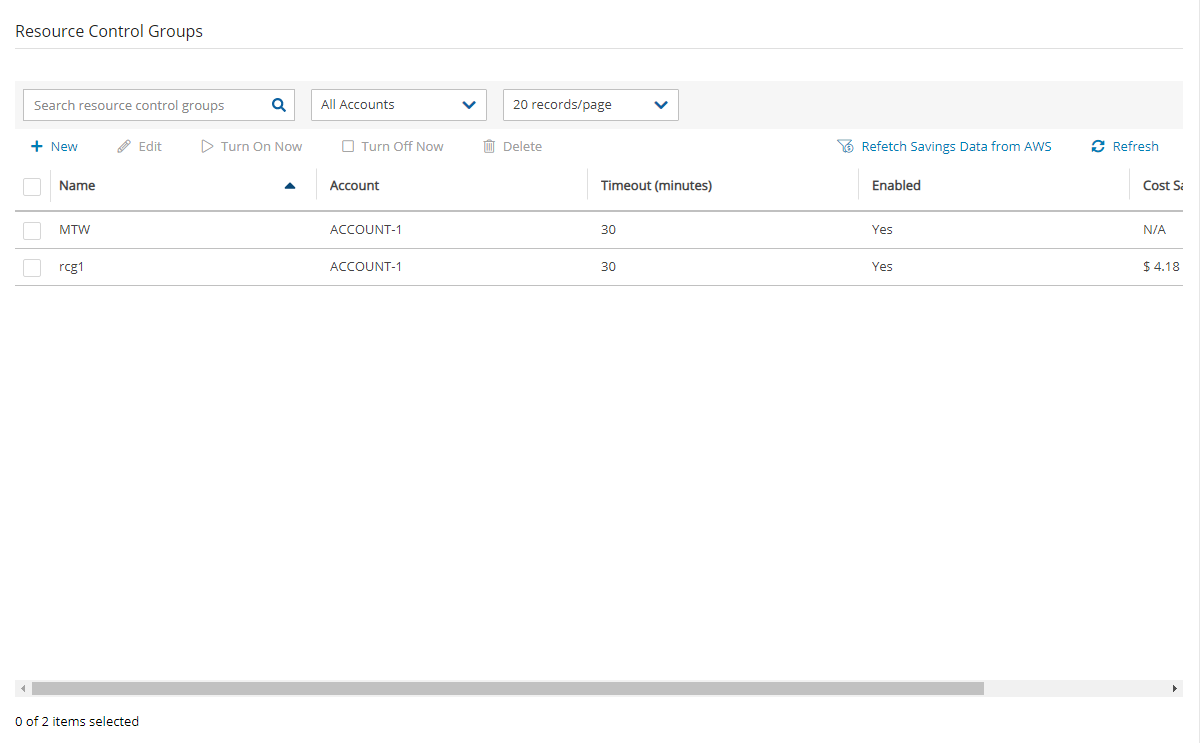Check the MTW row checkbox
The width and height of the screenshot is (1200, 743).
click(x=32, y=230)
